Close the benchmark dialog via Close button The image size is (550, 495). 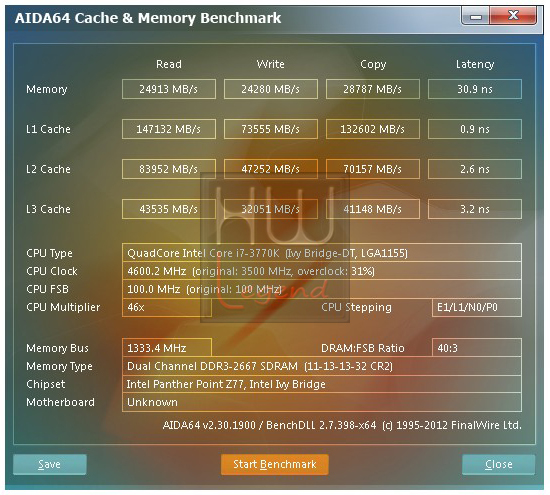click(498, 464)
